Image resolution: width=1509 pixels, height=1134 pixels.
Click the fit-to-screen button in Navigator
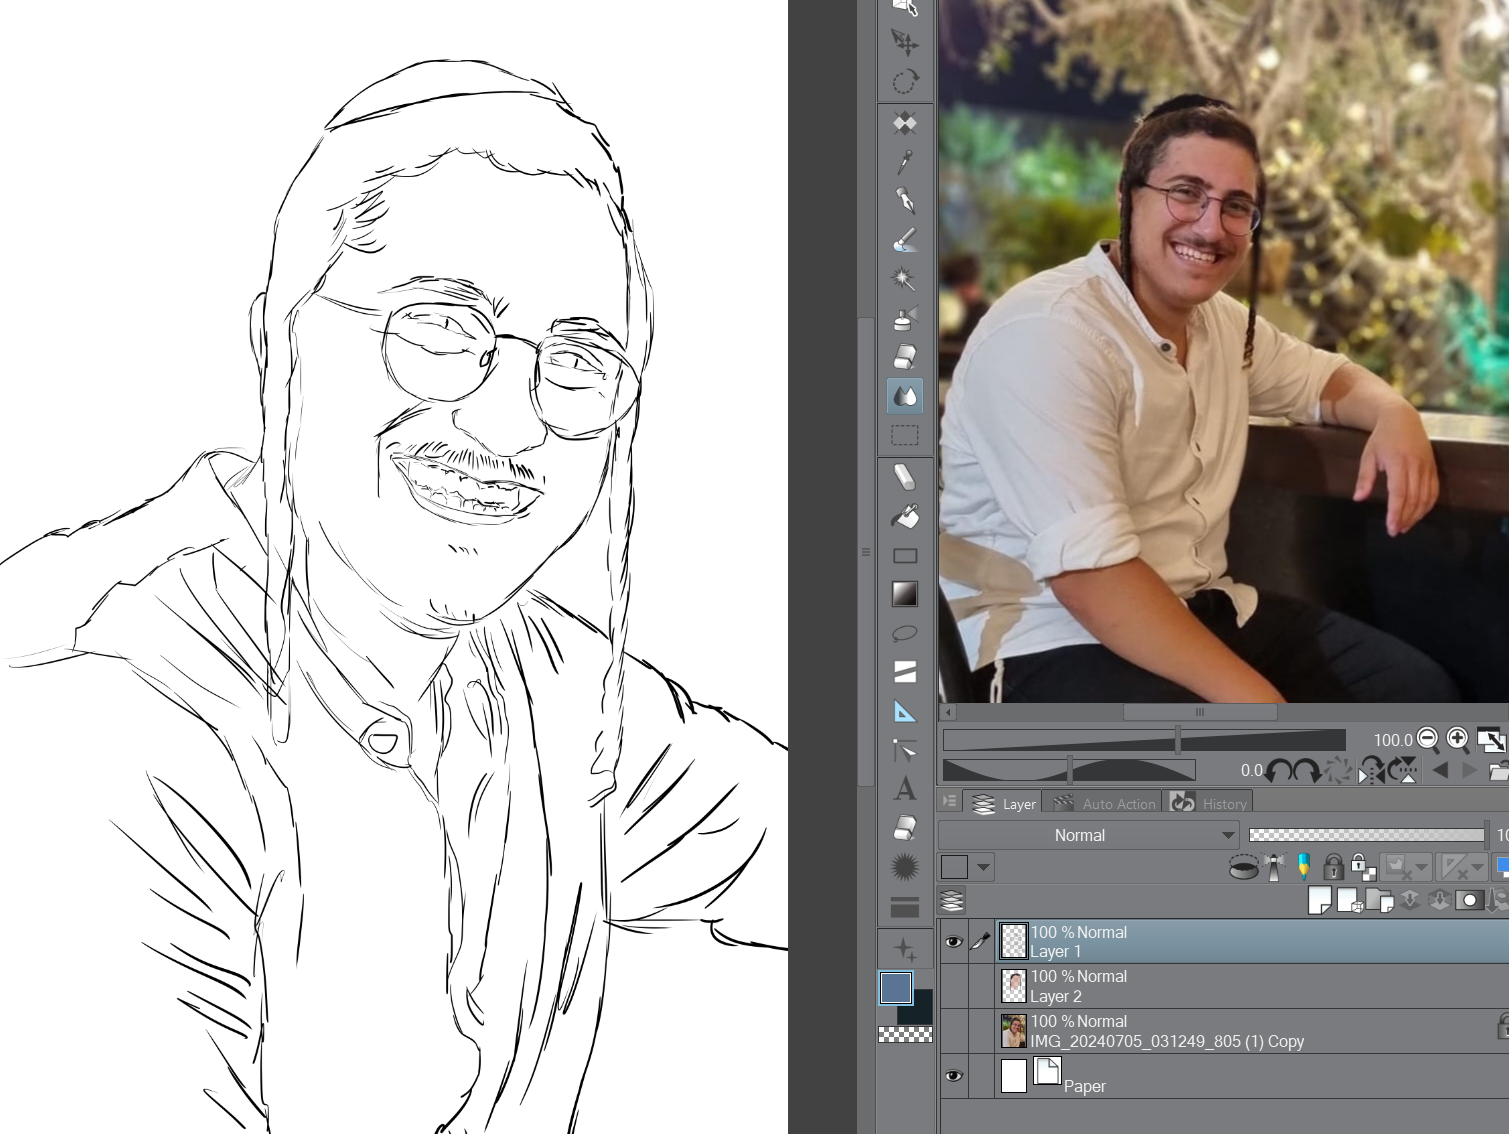coord(1491,740)
